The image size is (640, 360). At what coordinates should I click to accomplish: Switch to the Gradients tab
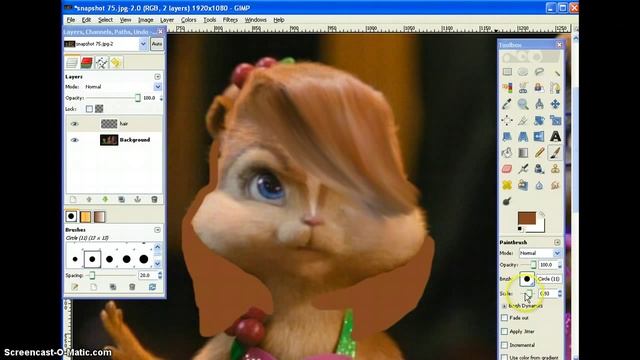(x=99, y=217)
